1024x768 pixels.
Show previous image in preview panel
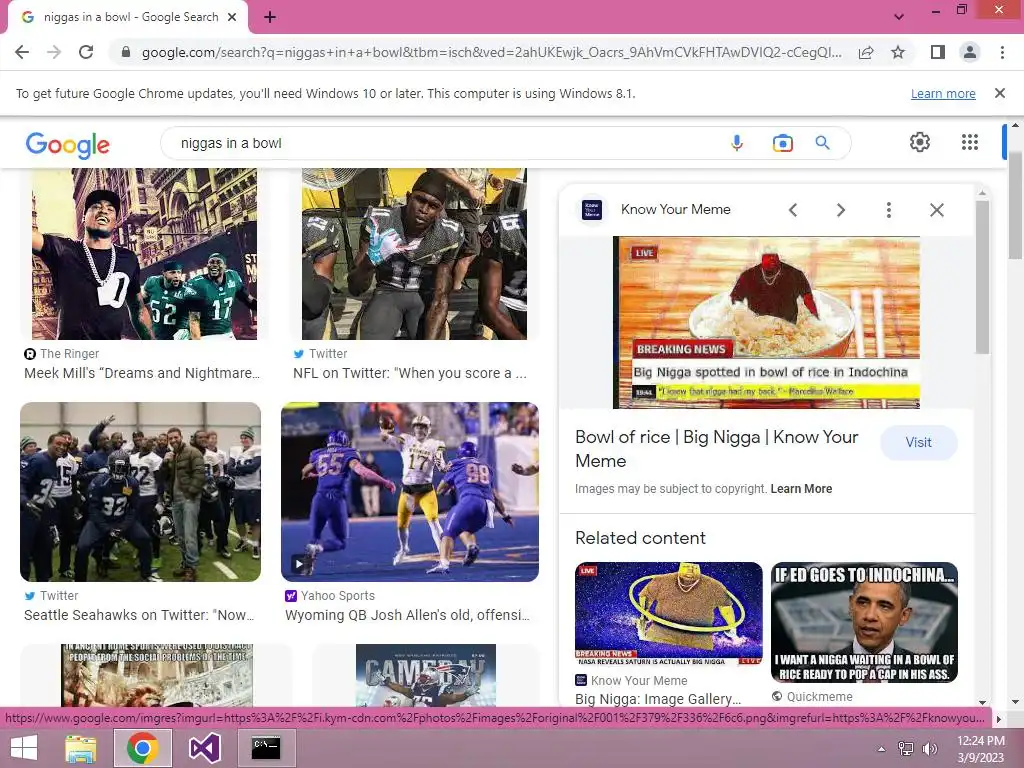793,210
